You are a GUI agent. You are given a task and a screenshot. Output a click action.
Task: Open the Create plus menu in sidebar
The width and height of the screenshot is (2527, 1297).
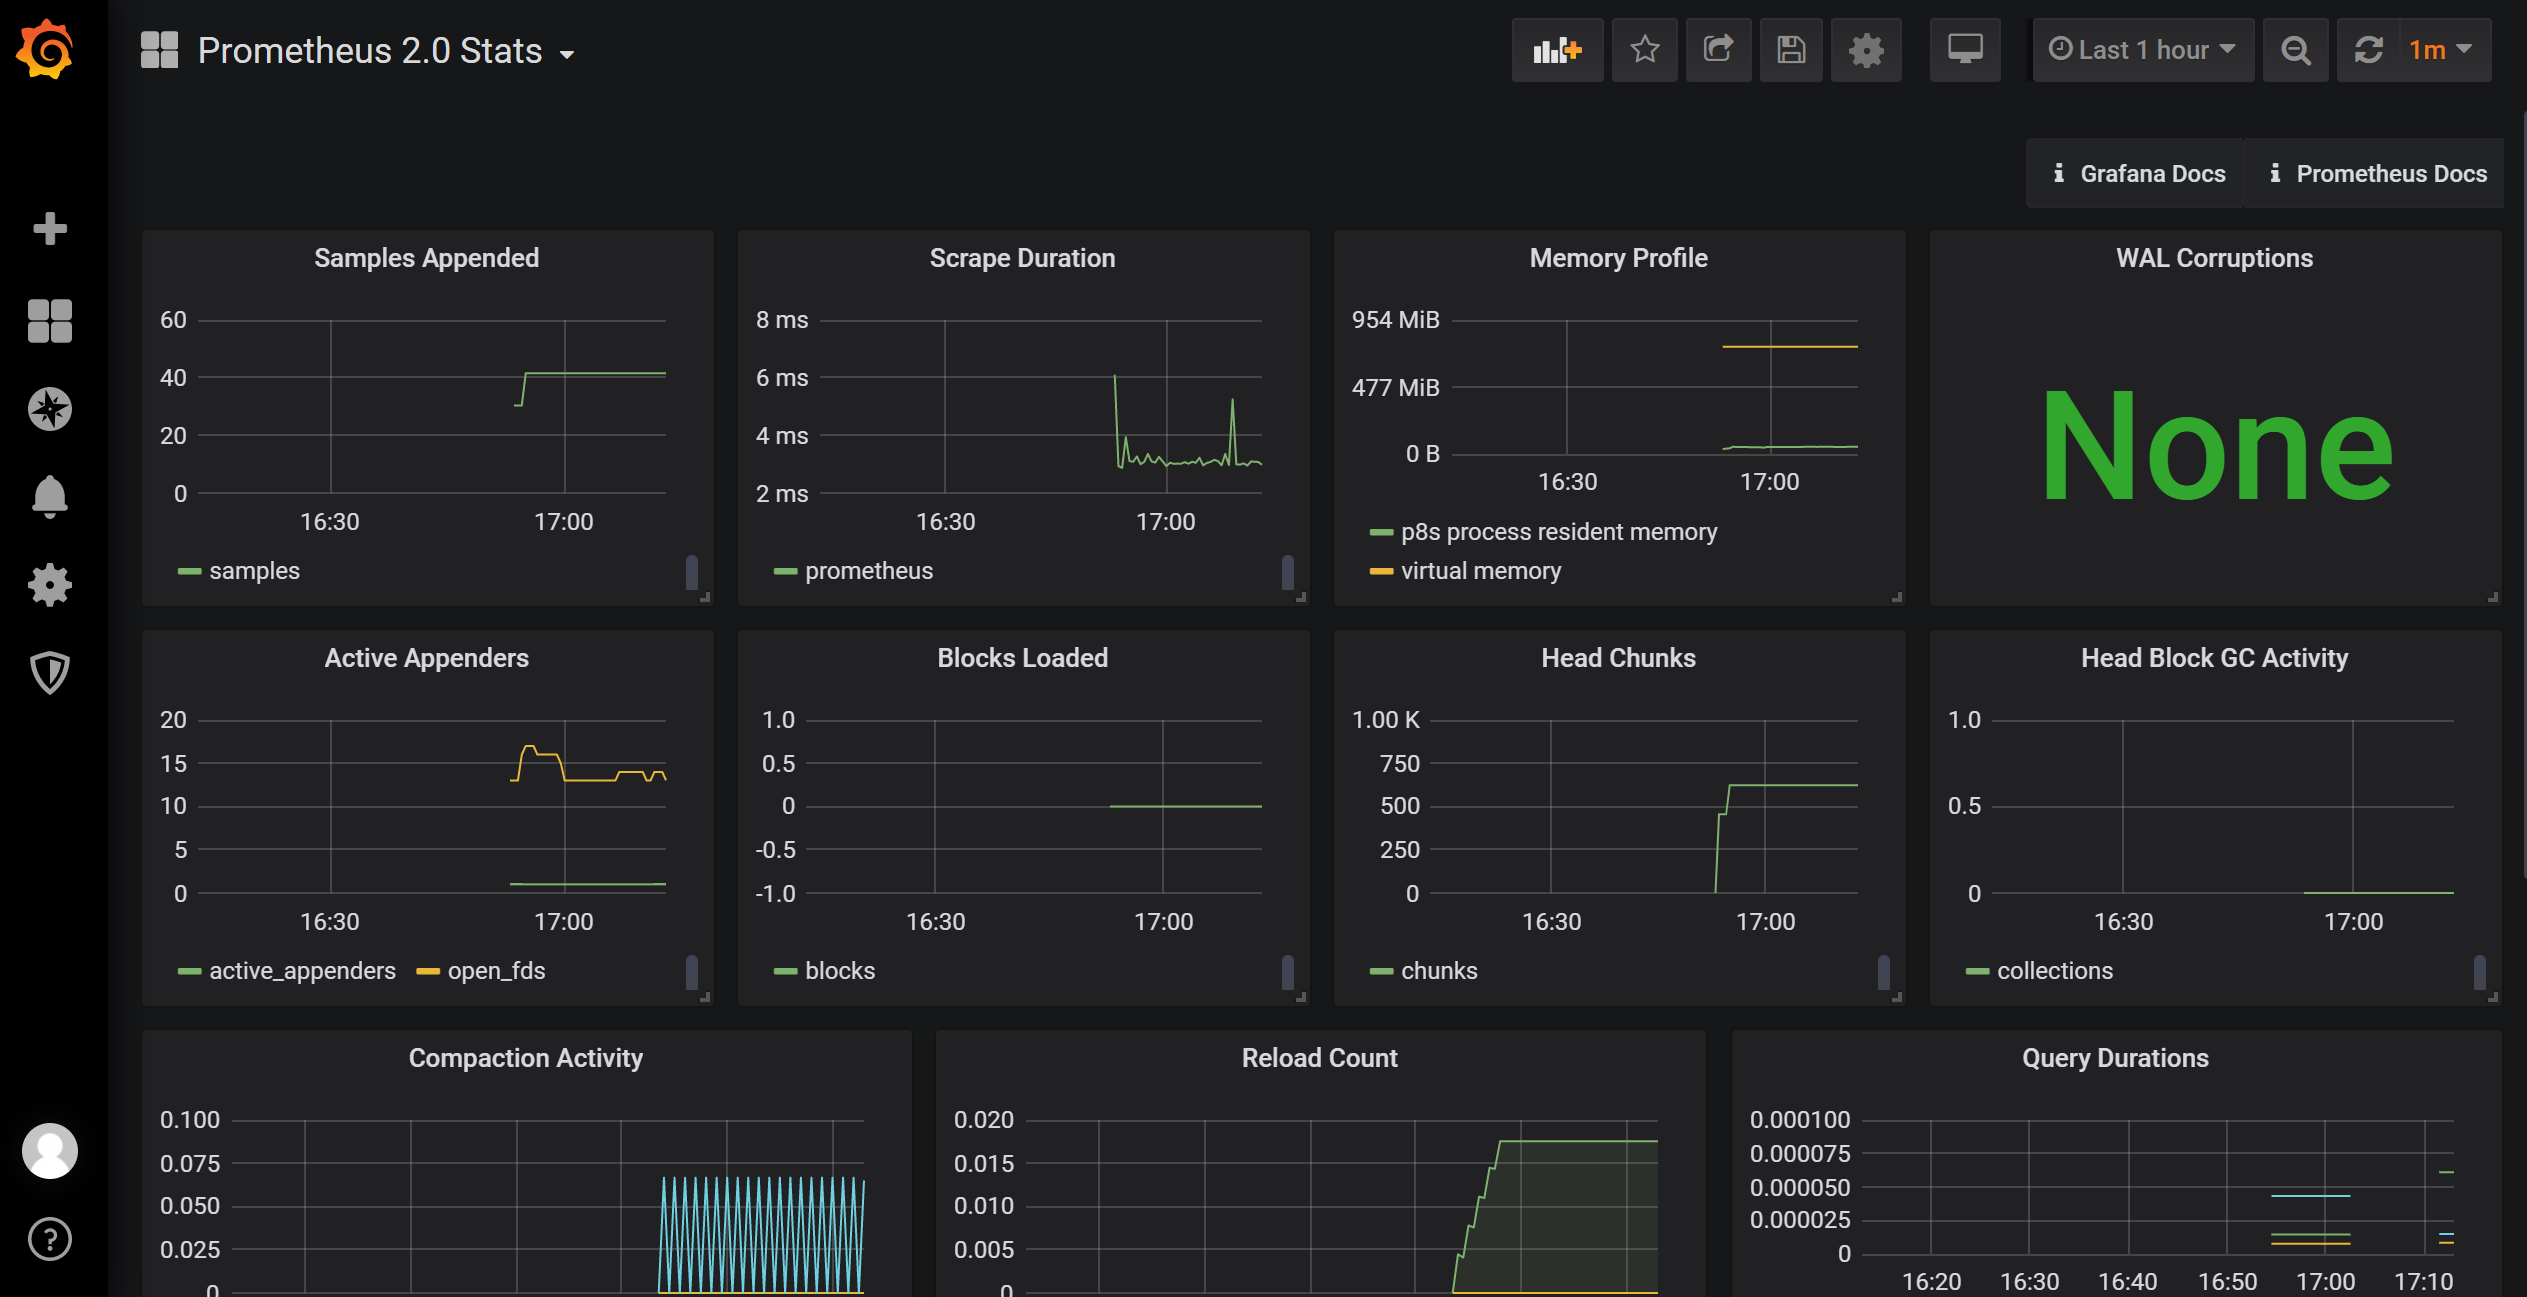pyautogui.click(x=49, y=229)
